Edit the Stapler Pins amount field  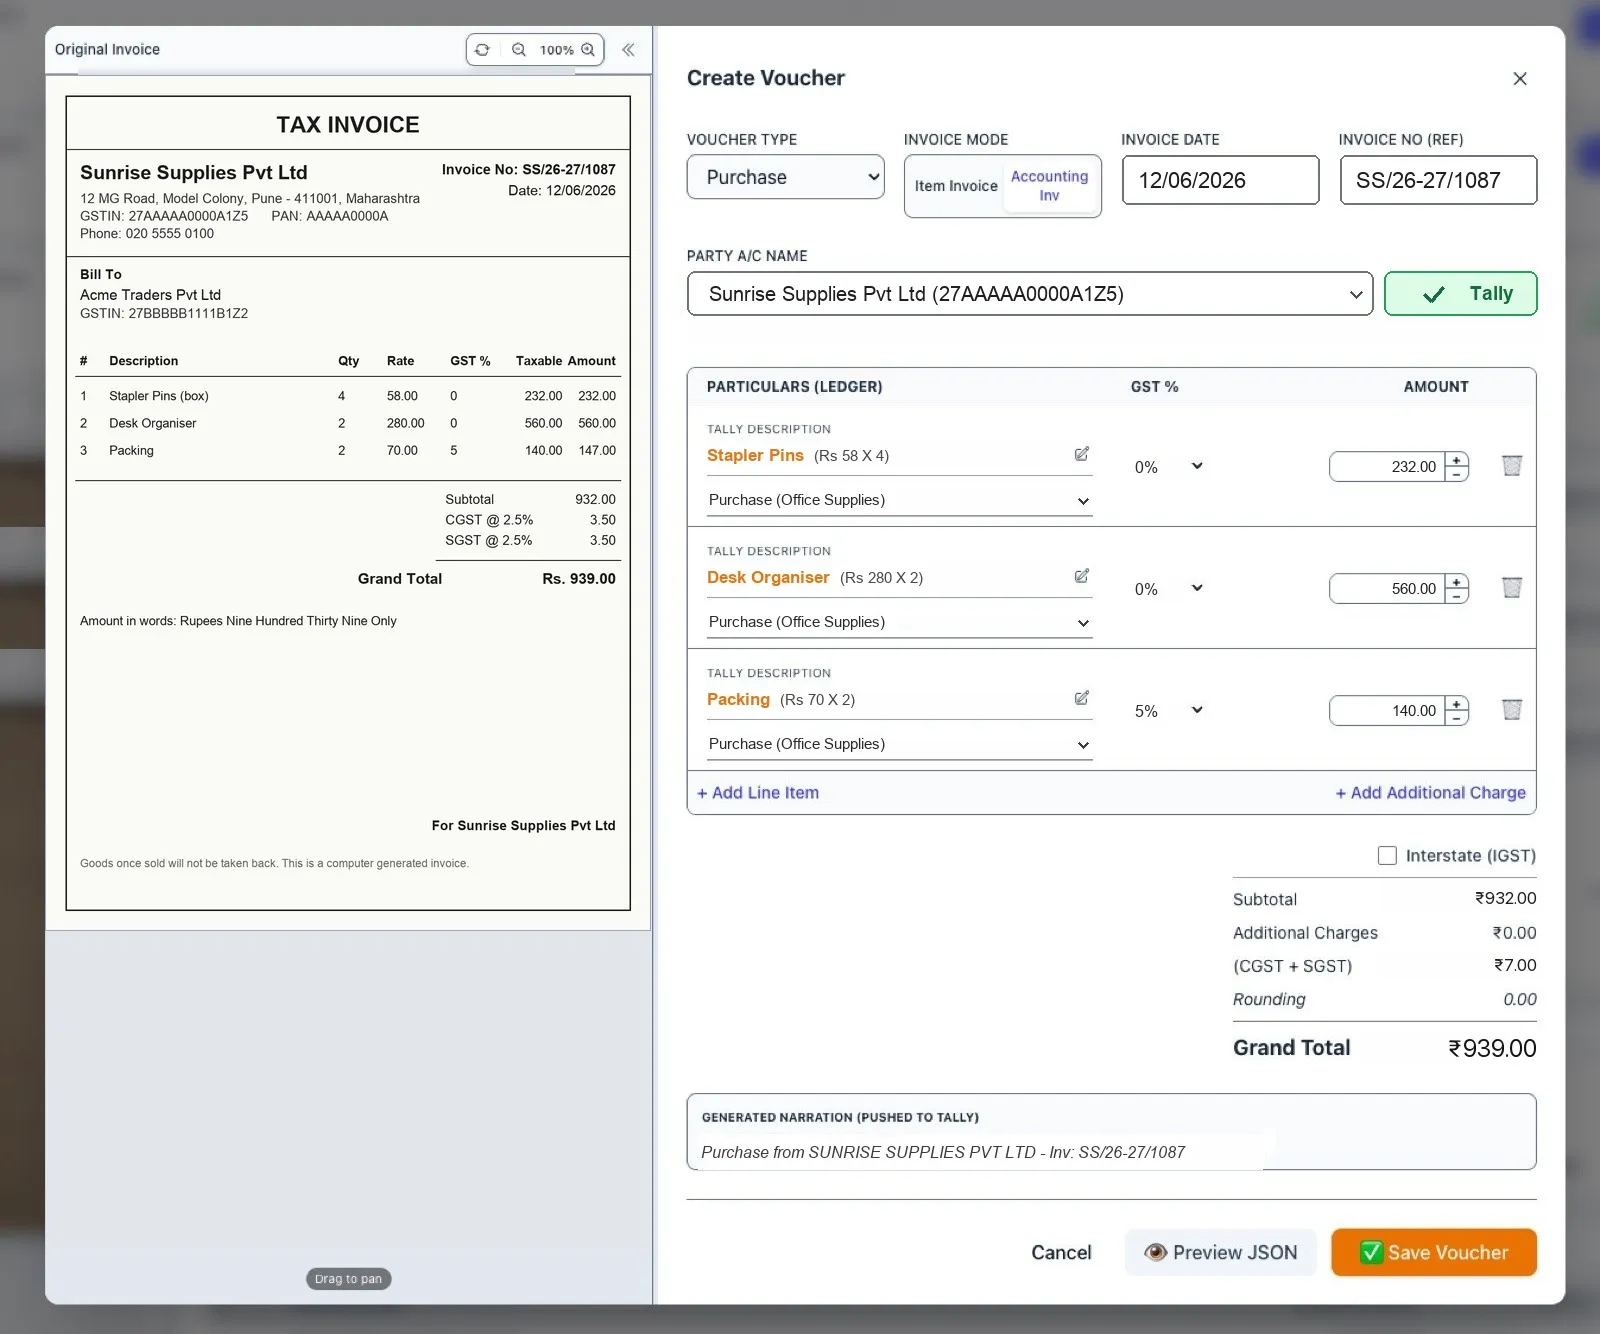pos(1387,467)
